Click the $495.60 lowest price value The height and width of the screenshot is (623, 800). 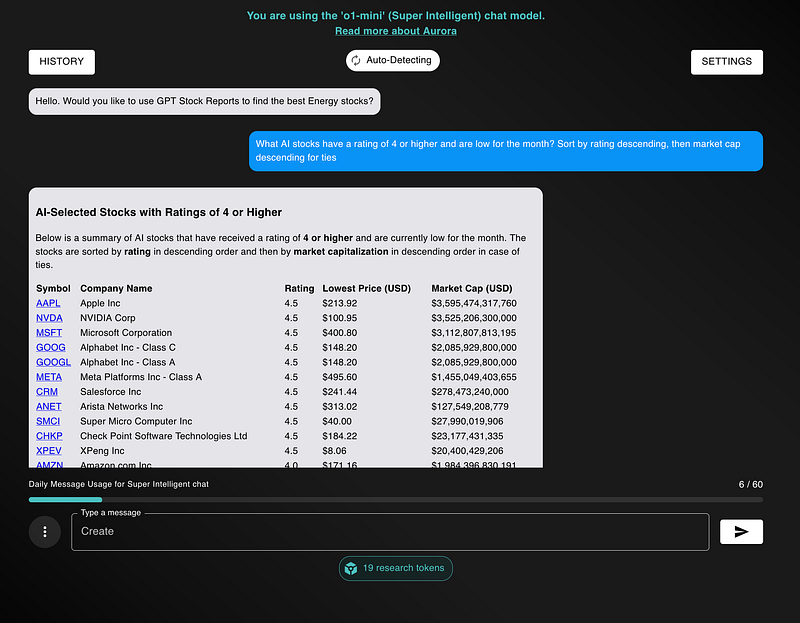coord(339,377)
